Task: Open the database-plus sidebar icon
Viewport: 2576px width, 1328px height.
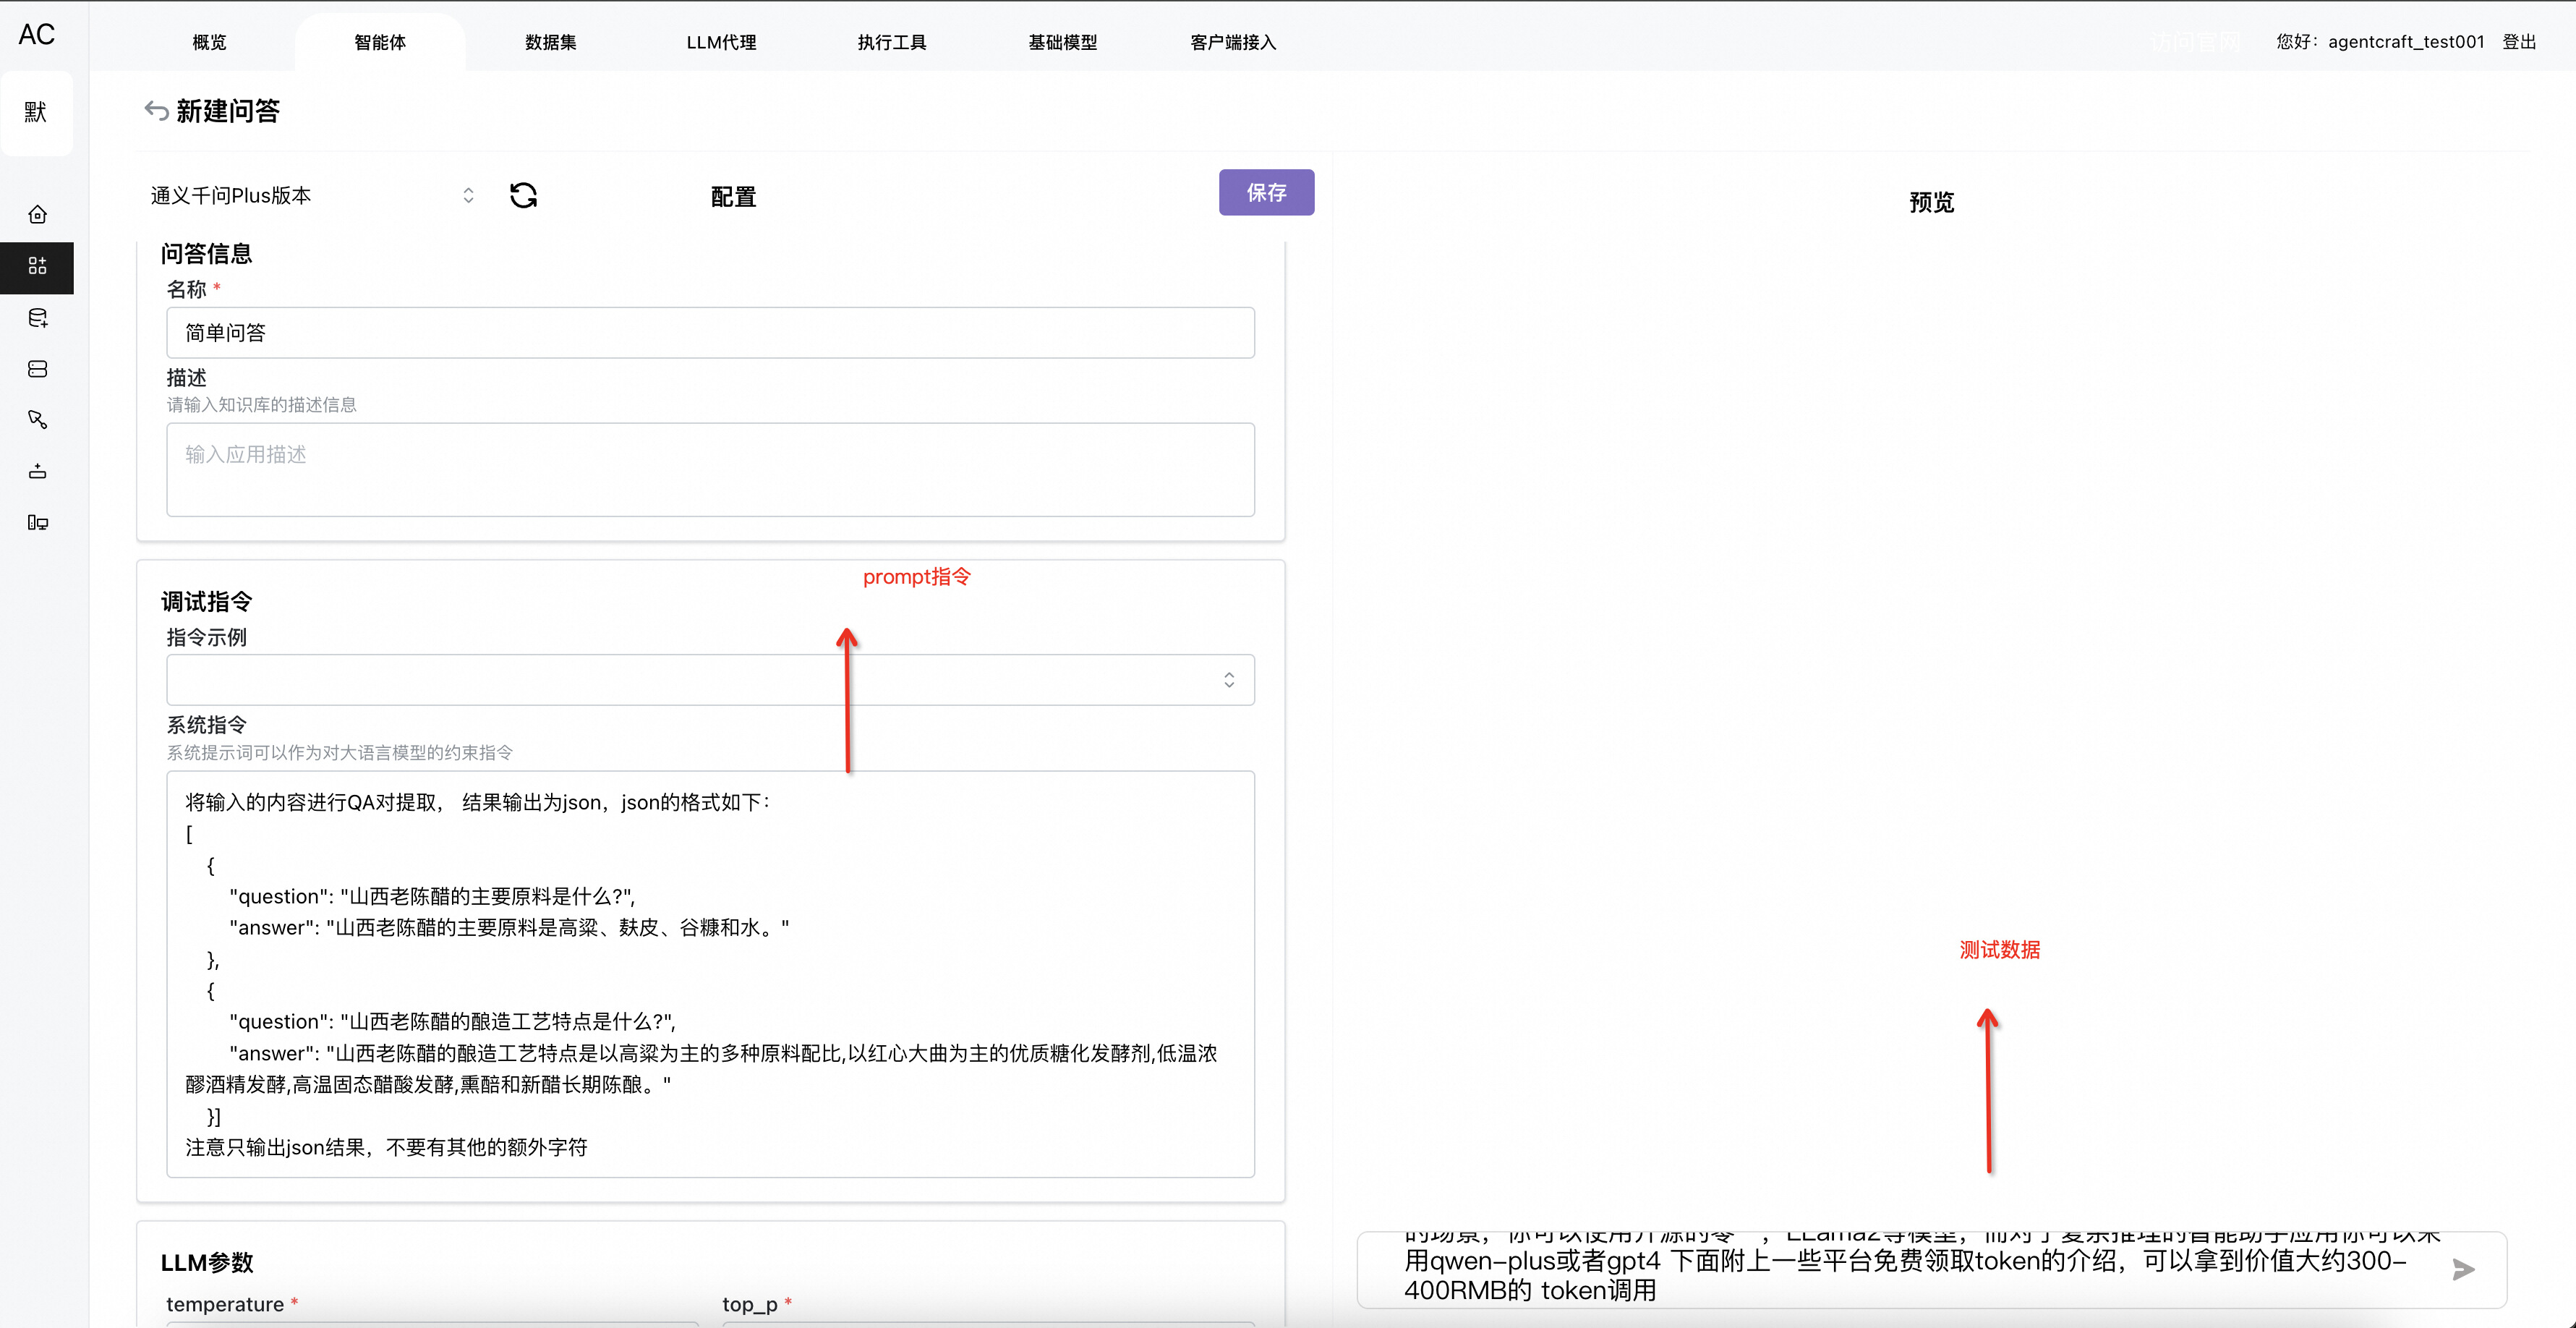Action: point(37,318)
